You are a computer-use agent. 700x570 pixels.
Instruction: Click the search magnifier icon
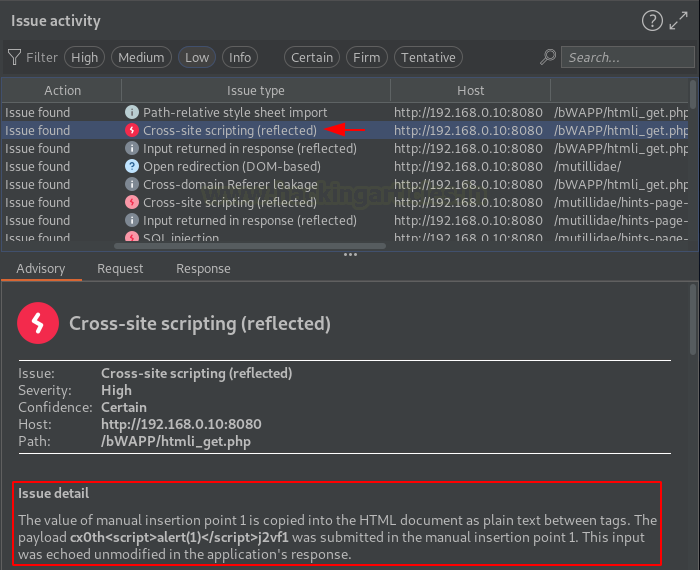click(548, 57)
